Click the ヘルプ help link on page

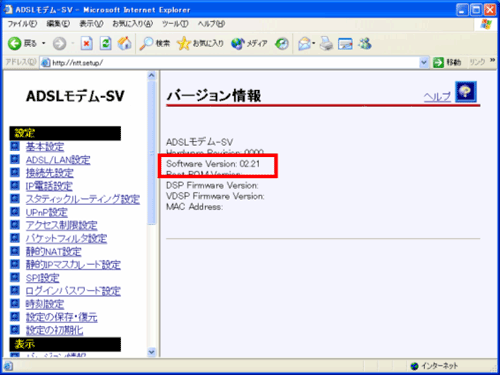click(x=437, y=97)
